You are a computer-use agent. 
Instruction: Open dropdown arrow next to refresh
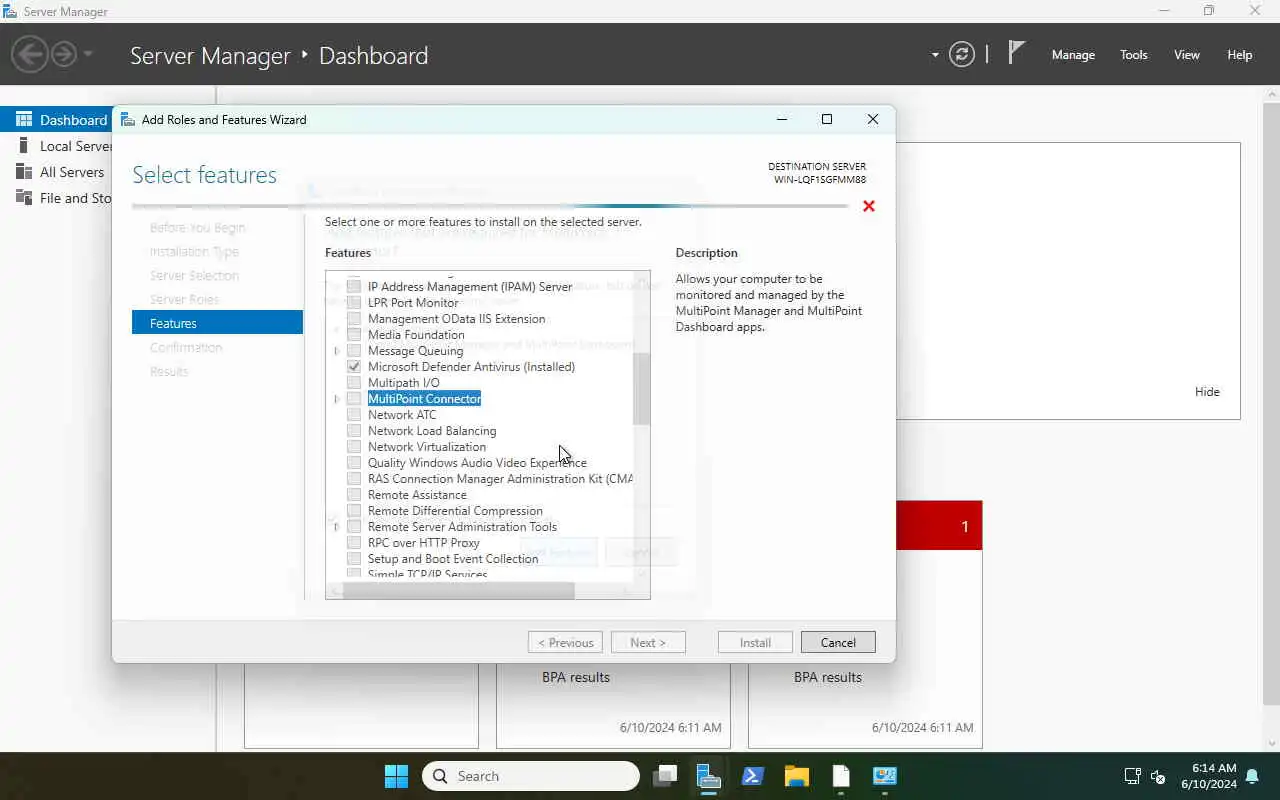point(935,55)
